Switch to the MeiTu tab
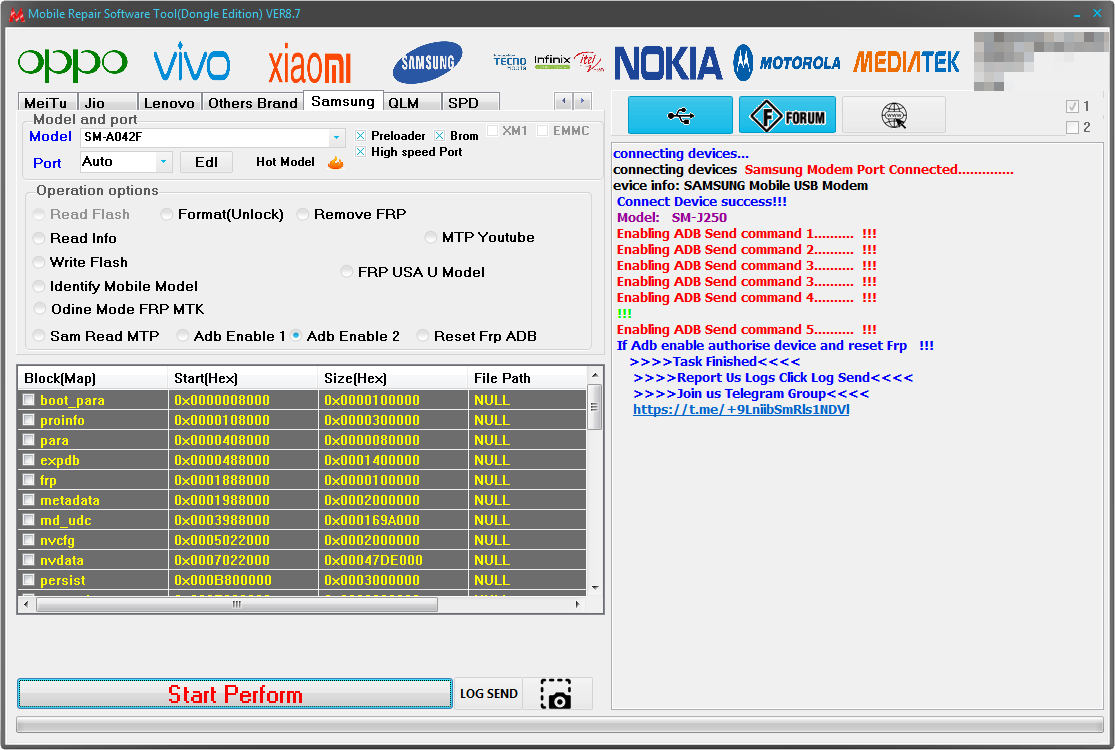This screenshot has width=1115, height=750. [x=46, y=102]
